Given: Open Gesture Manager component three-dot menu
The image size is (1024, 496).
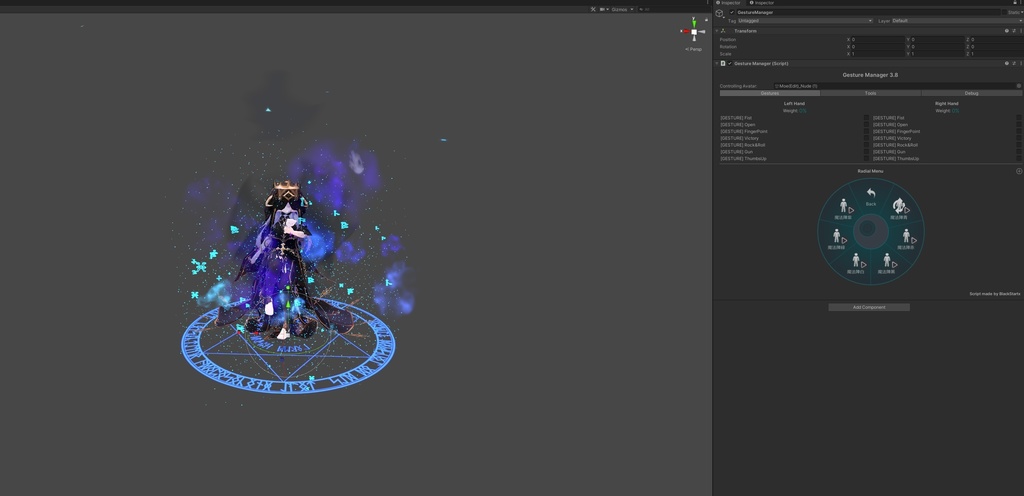Looking at the screenshot, I should click(1021, 63).
